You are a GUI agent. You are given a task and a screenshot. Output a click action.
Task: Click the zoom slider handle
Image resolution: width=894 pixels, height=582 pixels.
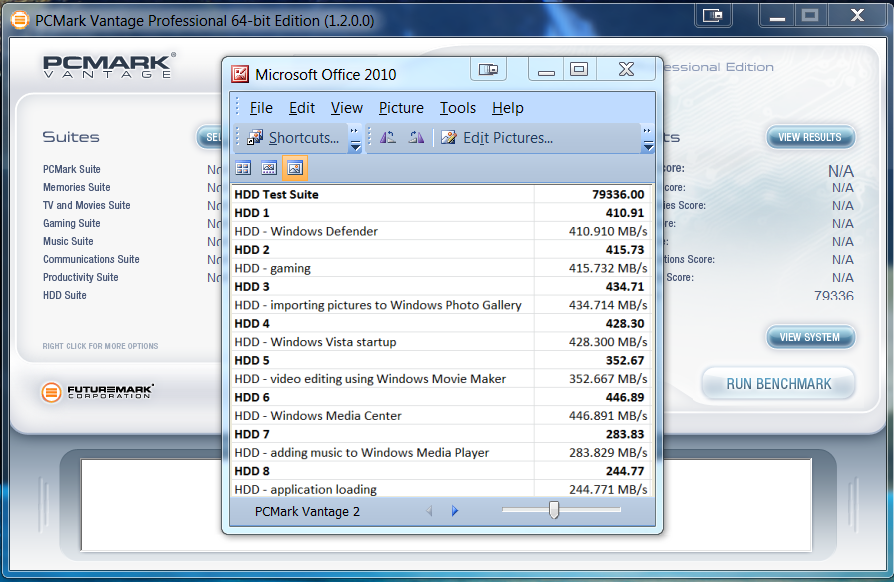pos(553,511)
